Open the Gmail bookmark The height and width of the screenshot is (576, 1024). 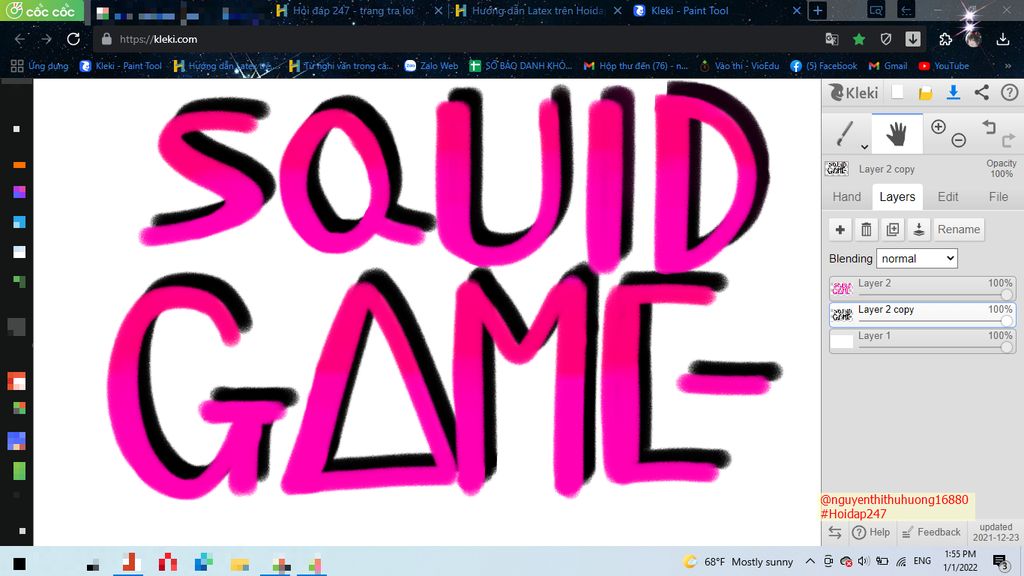(888, 66)
